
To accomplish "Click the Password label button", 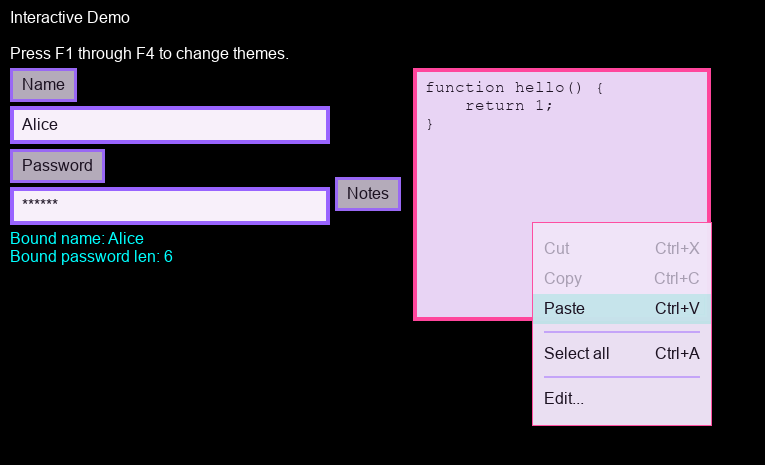I will [57, 166].
